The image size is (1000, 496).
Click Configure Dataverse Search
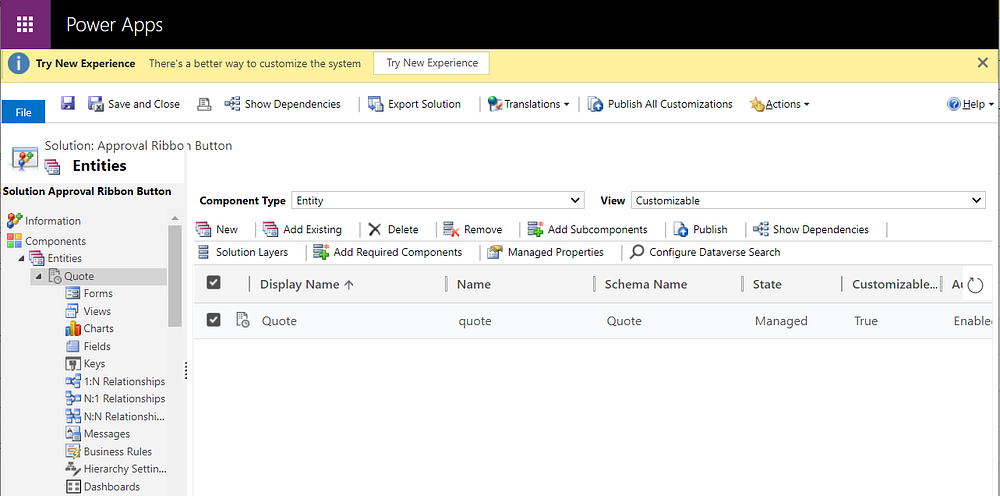pyautogui.click(x=705, y=252)
